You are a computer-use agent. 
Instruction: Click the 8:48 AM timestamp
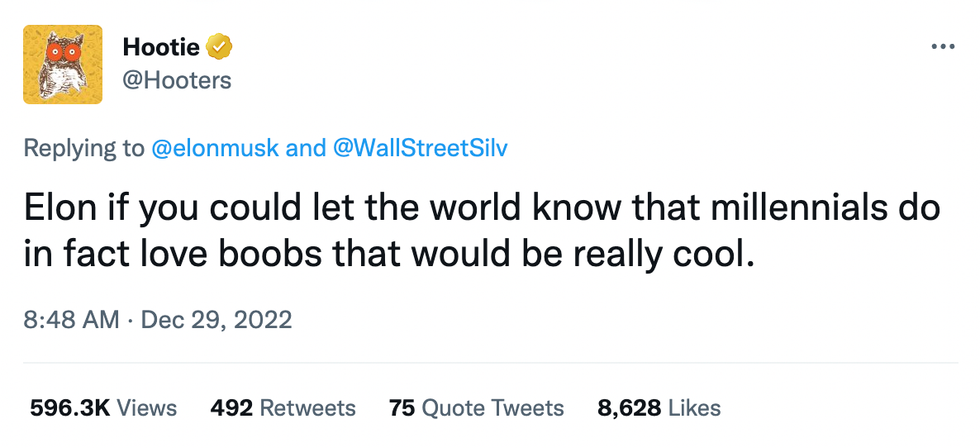click(x=68, y=320)
